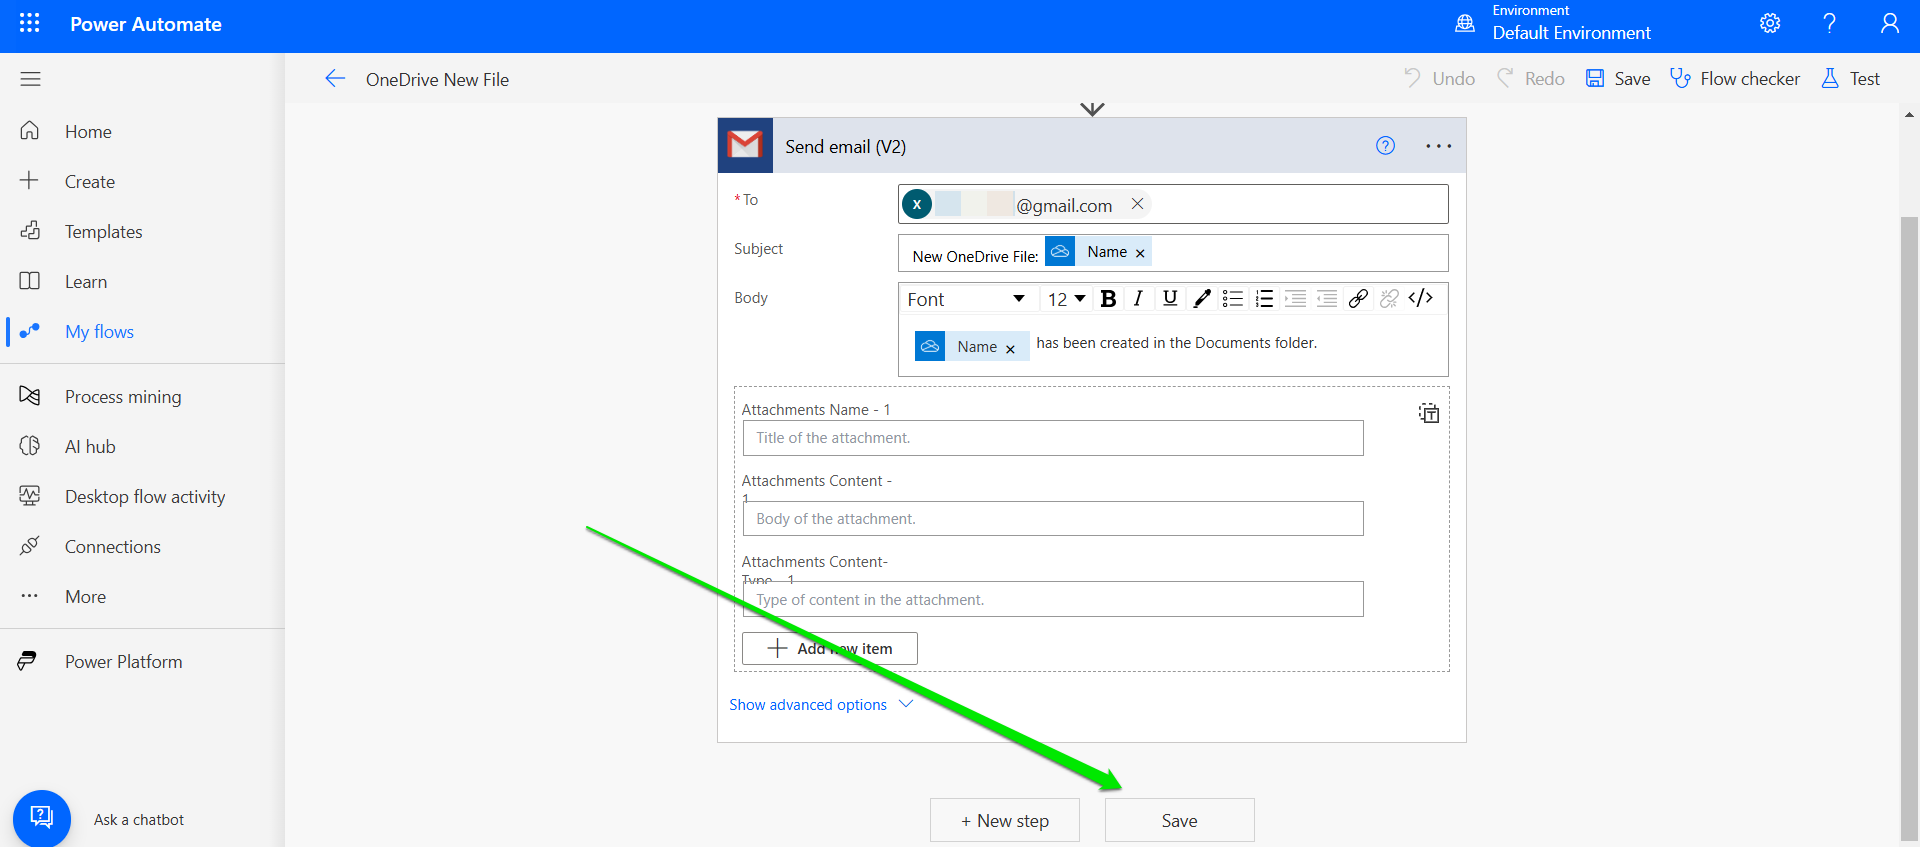The height and width of the screenshot is (847, 1920).
Task: Open account profile icon
Action: coord(1889,23)
